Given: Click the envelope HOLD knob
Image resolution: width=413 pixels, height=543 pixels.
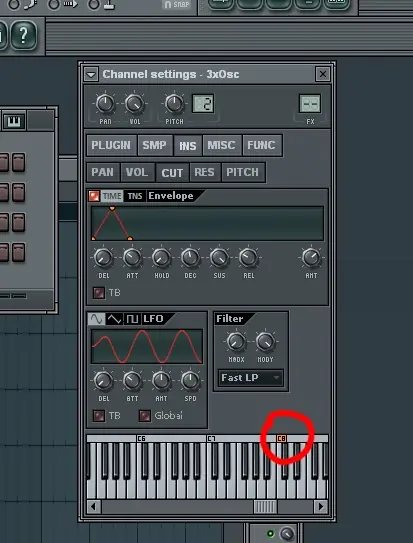Looking at the screenshot, I should (161, 258).
